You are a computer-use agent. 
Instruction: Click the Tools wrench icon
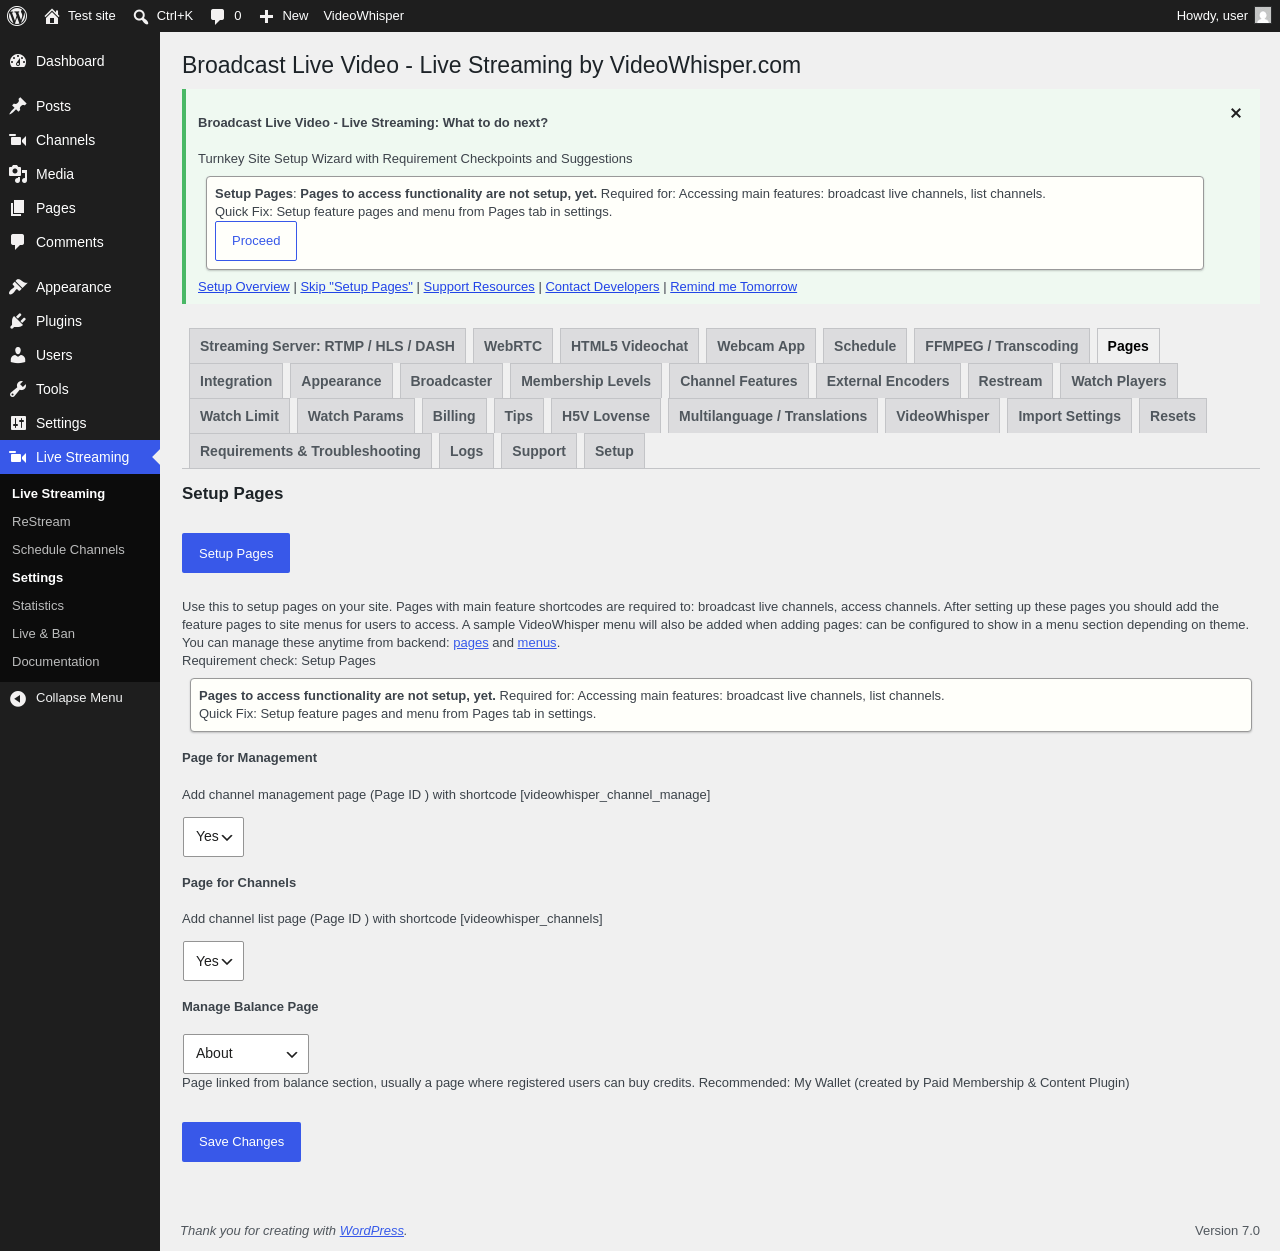(x=18, y=389)
